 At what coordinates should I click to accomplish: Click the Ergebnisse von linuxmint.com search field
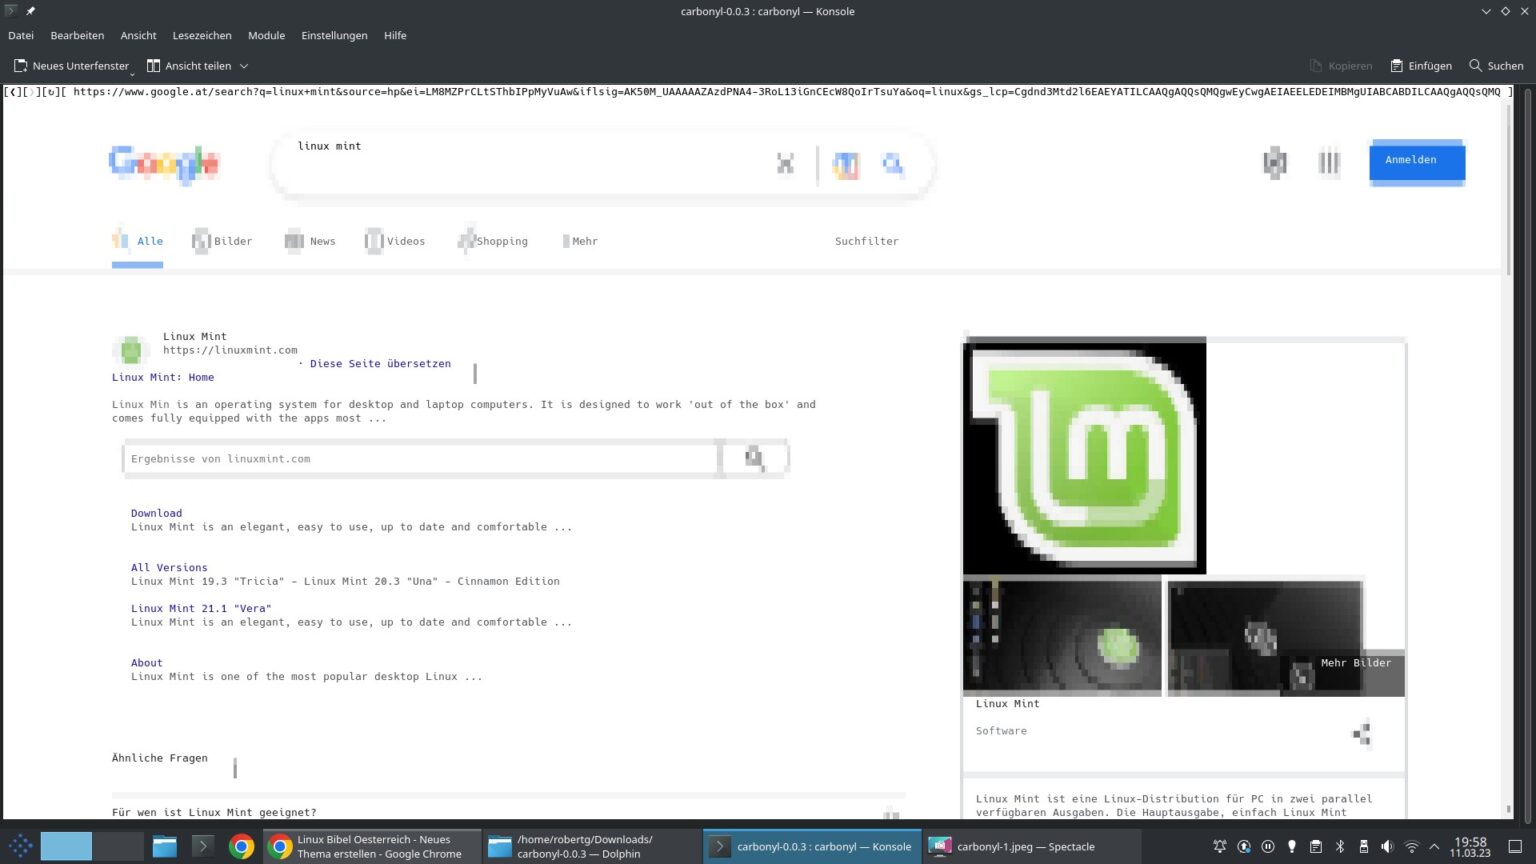coord(420,458)
